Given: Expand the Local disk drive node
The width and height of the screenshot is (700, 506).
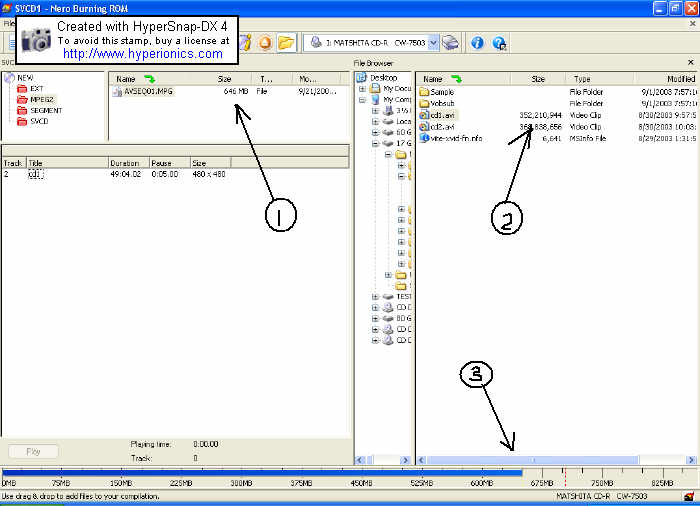Looking at the screenshot, I should click(375, 121).
